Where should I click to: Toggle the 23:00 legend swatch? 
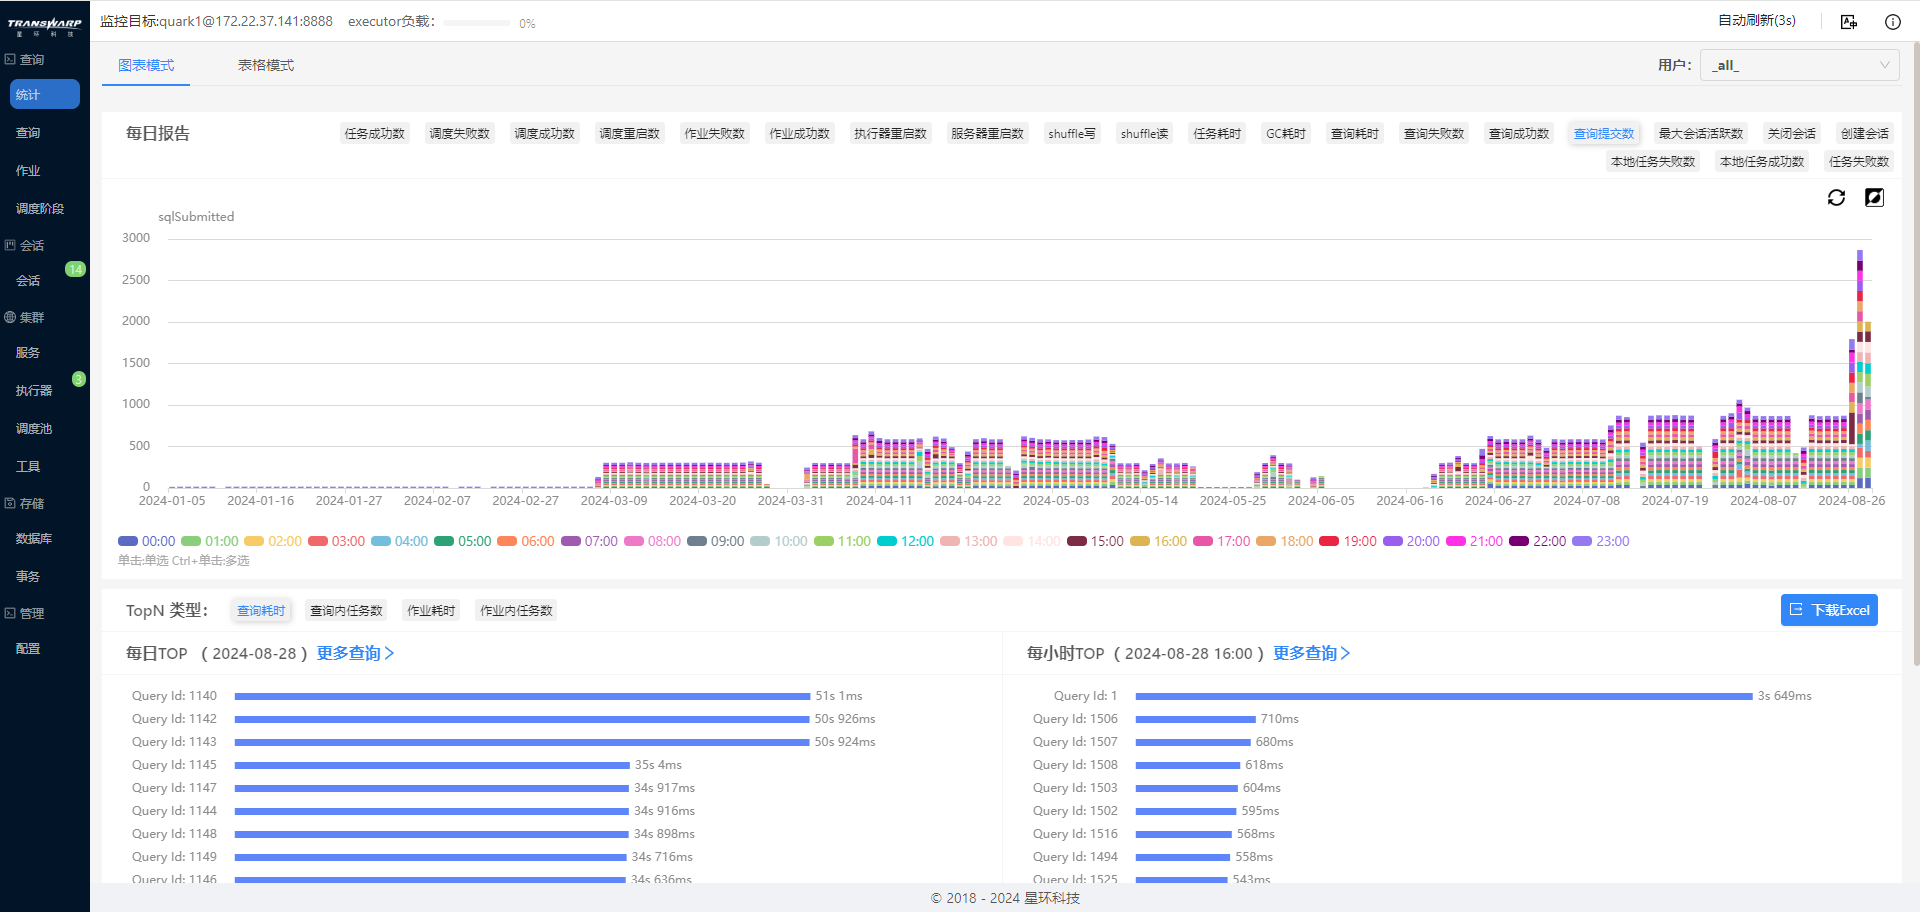(x=1582, y=541)
